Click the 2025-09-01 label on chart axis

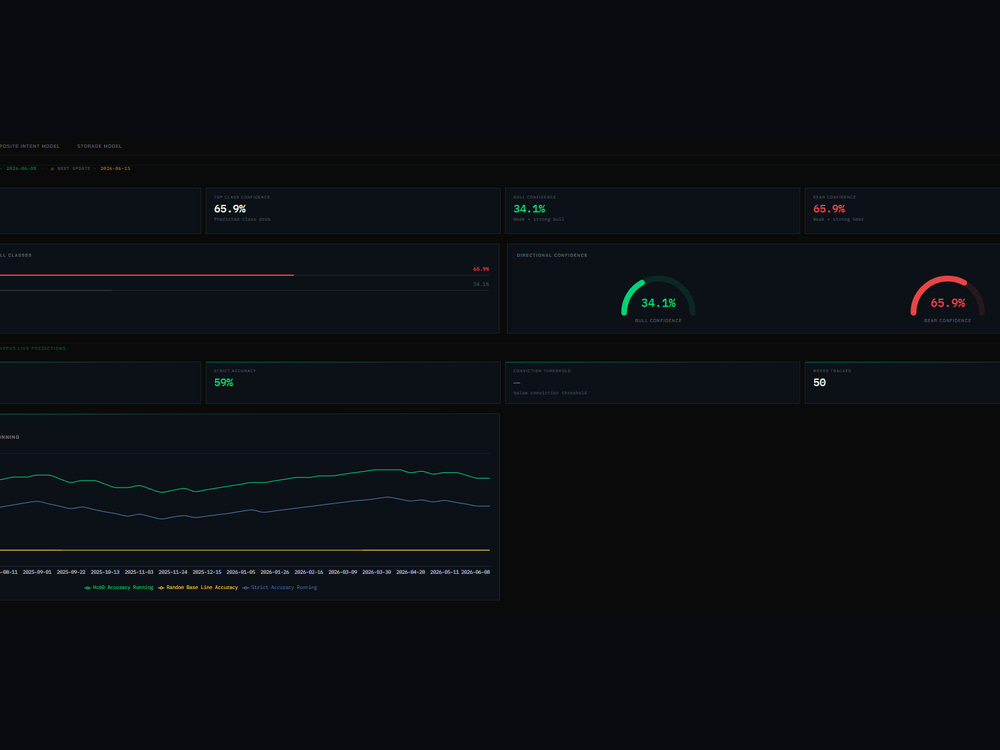point(37,572)
